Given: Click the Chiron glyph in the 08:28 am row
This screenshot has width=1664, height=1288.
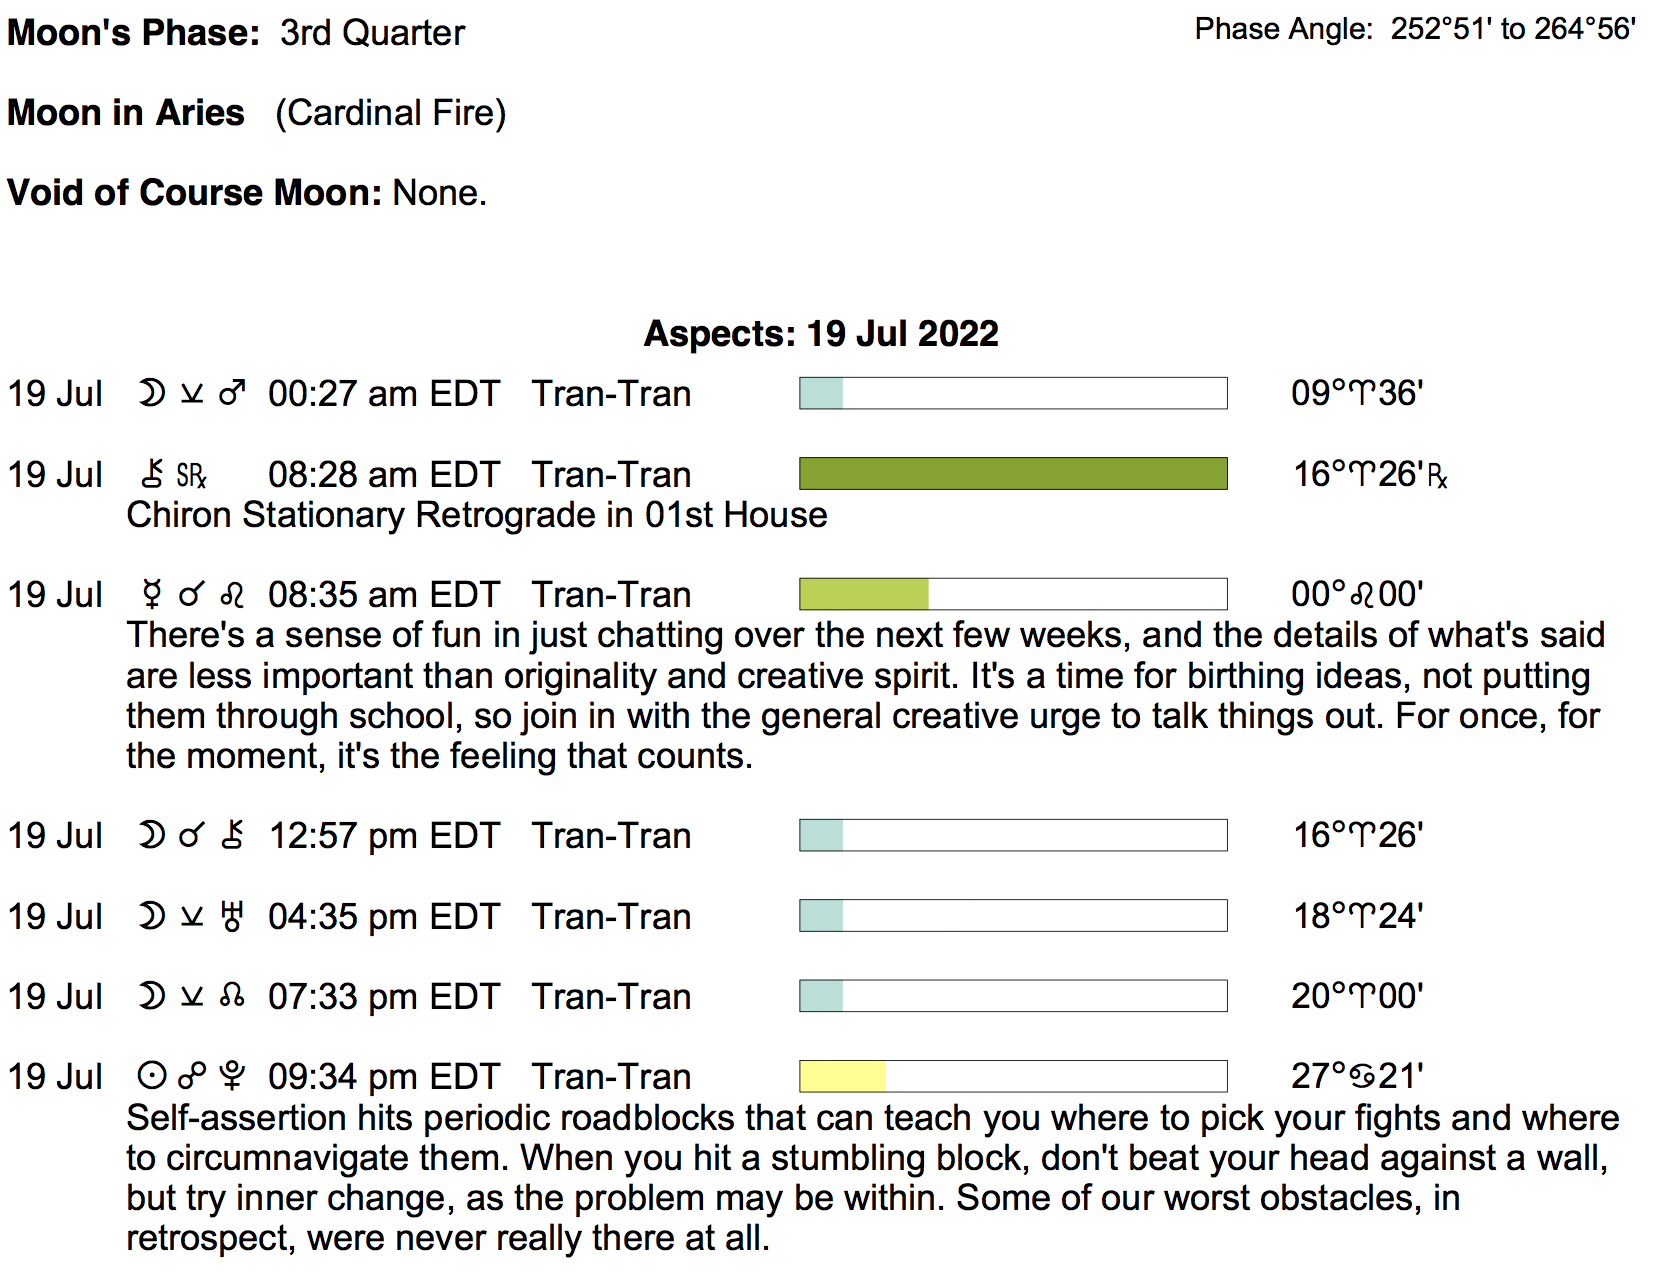Looking at the screenshot, I should tap(152, 474).
